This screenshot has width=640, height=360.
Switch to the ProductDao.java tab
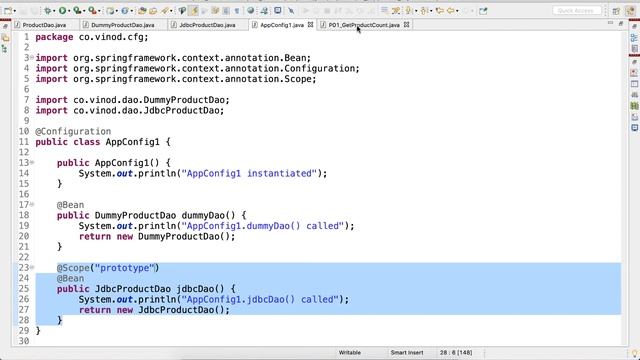click(44, 25)
